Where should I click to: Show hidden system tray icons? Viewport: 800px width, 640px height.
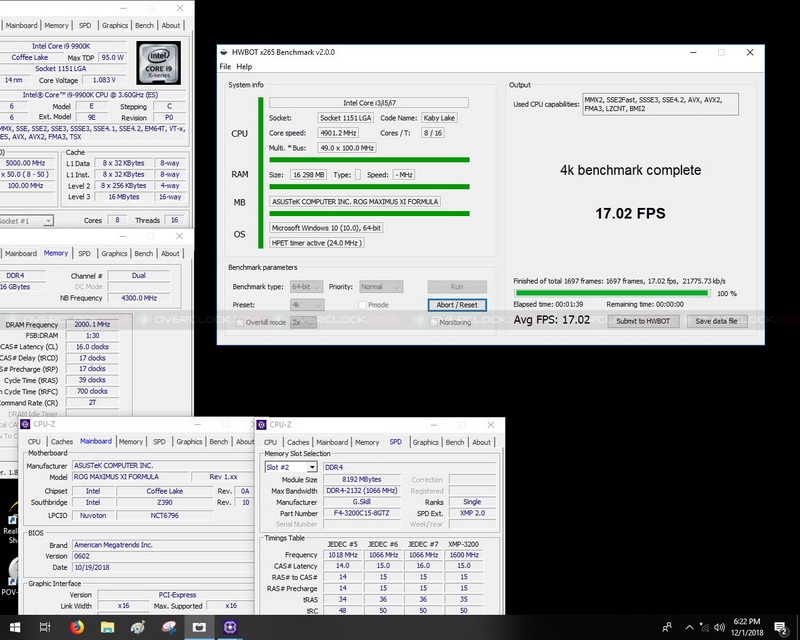[689, 627]
